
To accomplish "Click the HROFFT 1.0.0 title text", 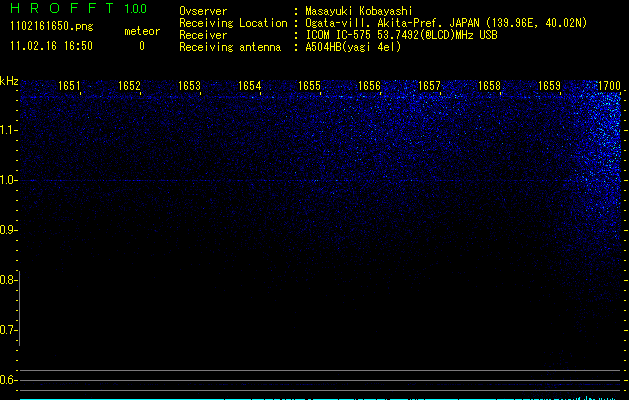I will tap(79, 8).
